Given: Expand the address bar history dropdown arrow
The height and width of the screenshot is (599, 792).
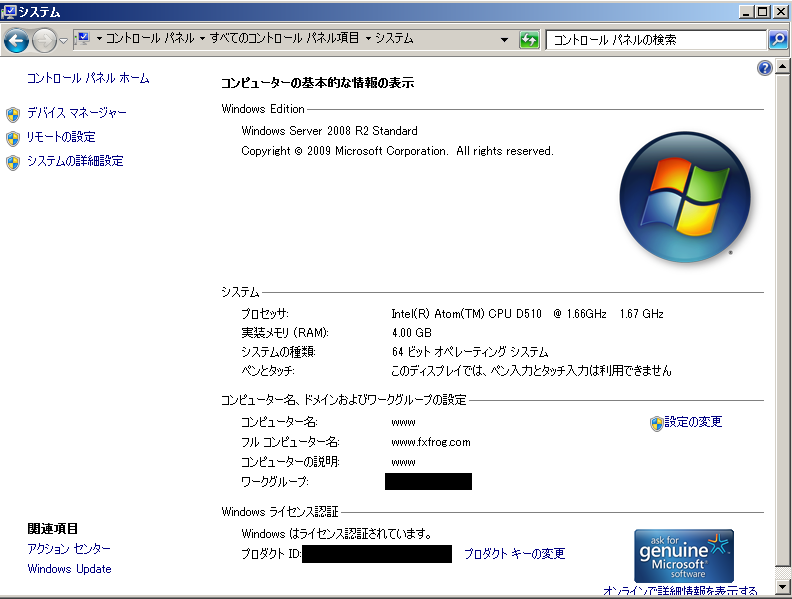Looking at the screenshot, I should pos(504,40).
